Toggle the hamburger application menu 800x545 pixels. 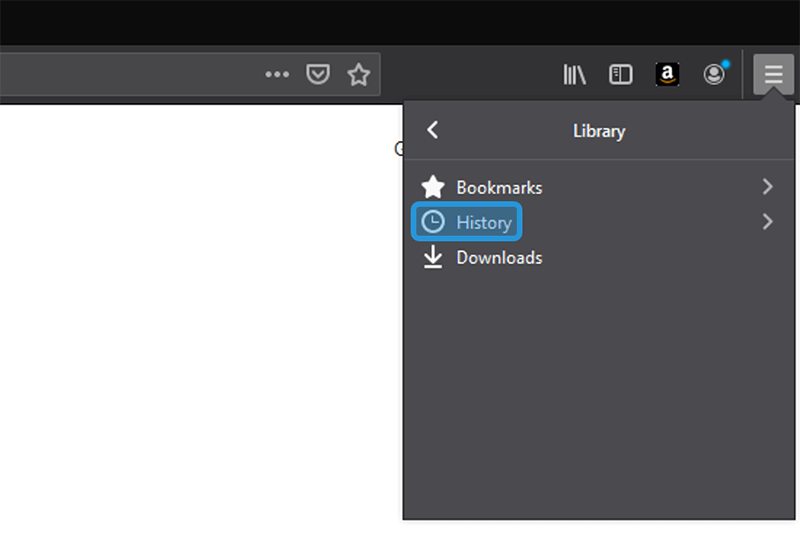(x=773, y=75)
